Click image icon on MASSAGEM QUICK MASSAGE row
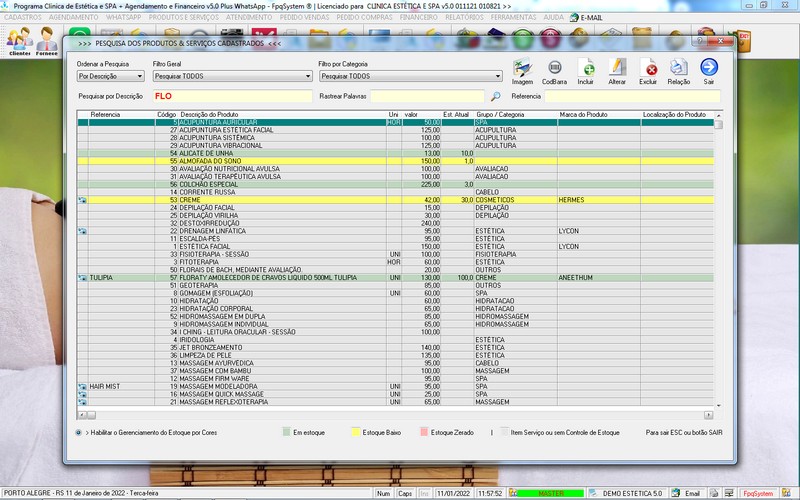 coord(82,394)
